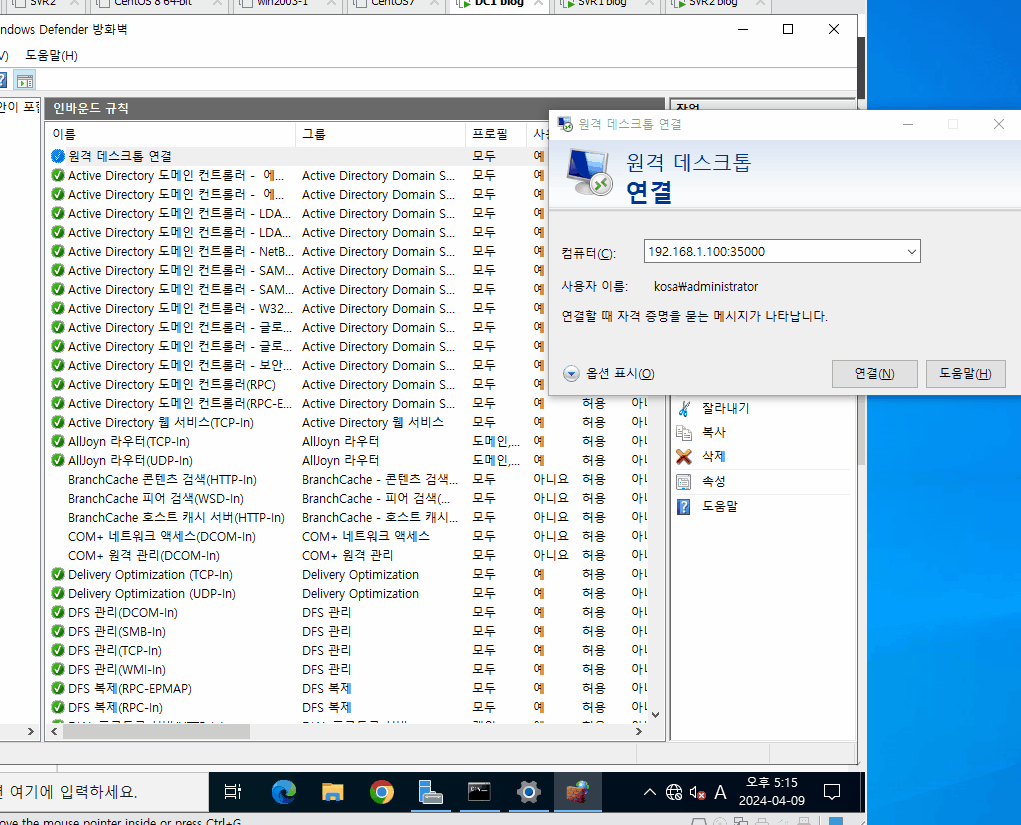Click the help icon in firewall toolbar
Image resolution: width=1021 pixels, height=825 pixels.
click(x=3, y=81)
